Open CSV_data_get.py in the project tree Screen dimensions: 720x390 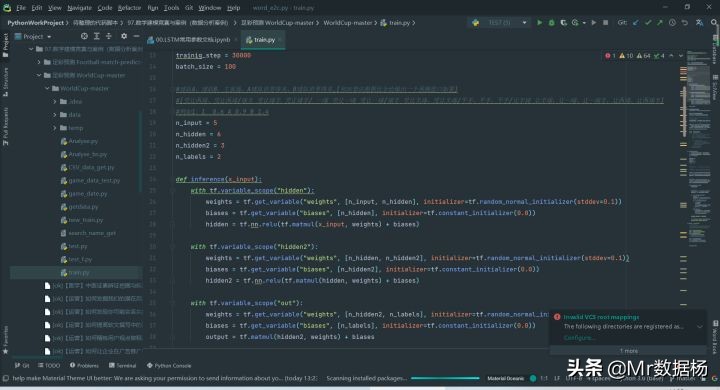[x=87, y=167]
